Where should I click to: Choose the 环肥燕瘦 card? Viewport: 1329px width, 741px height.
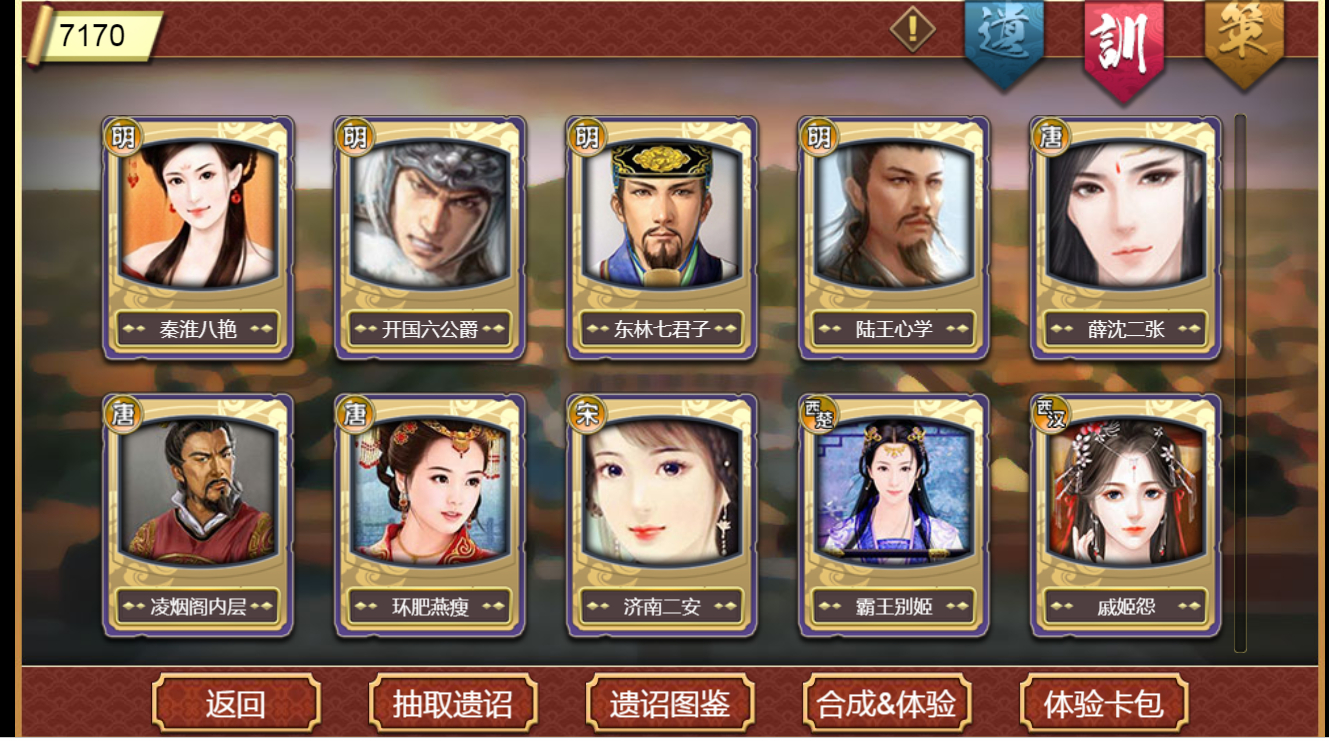point(430,516)
